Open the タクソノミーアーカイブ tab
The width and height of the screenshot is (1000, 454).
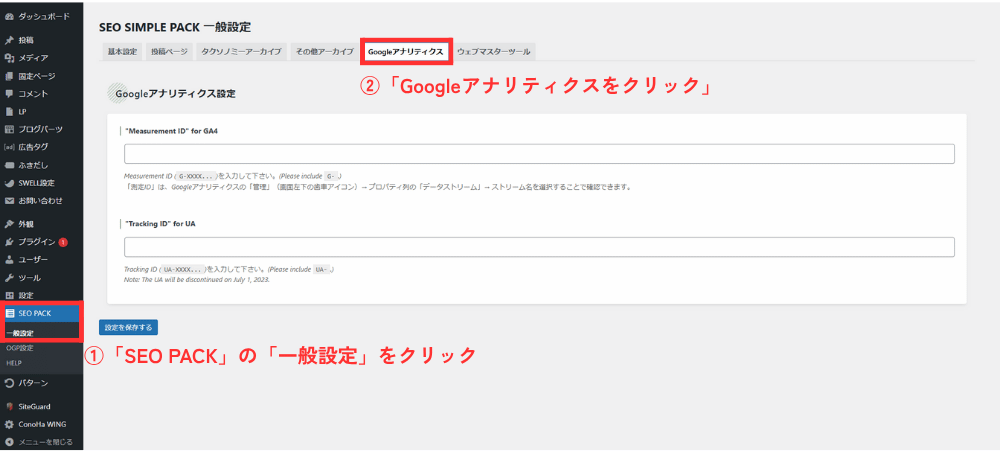coord(241,52)
